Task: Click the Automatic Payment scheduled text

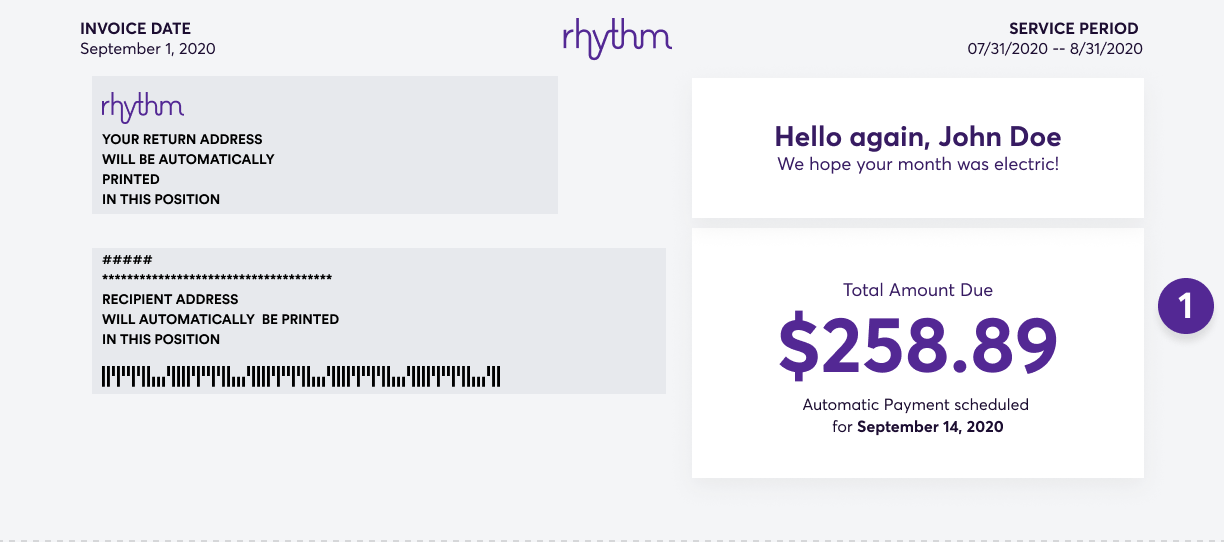Action: (x=916, y=405)
